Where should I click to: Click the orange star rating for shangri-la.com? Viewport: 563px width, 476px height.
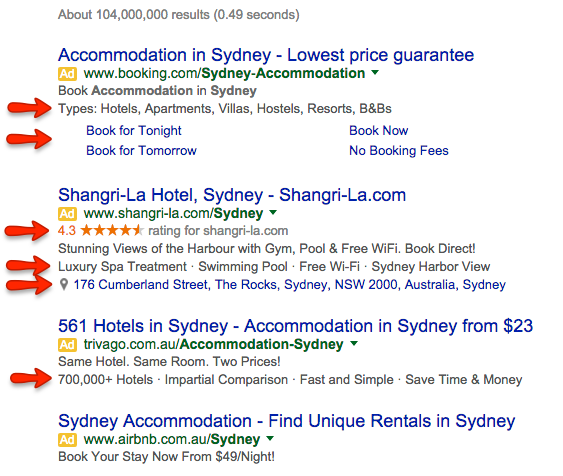[112, 230]
